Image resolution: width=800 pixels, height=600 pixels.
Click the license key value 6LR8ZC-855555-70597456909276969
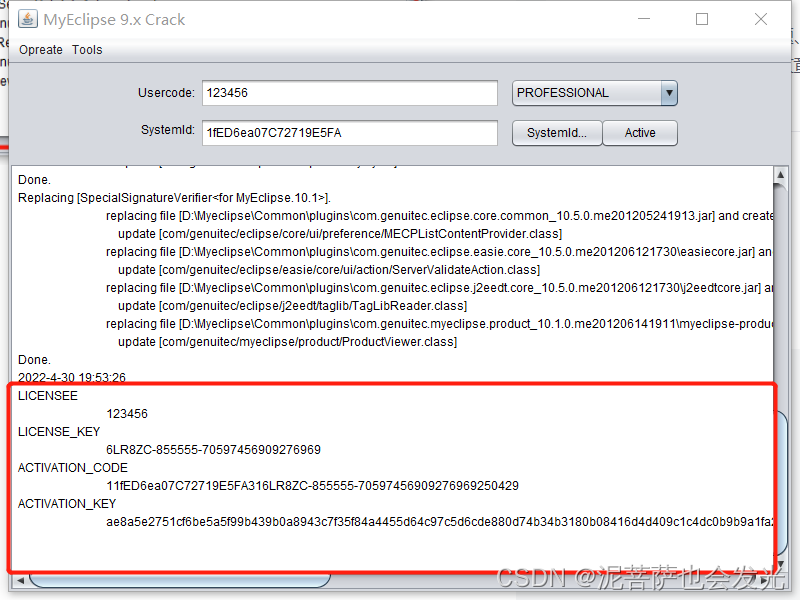(x=213, y=449)
